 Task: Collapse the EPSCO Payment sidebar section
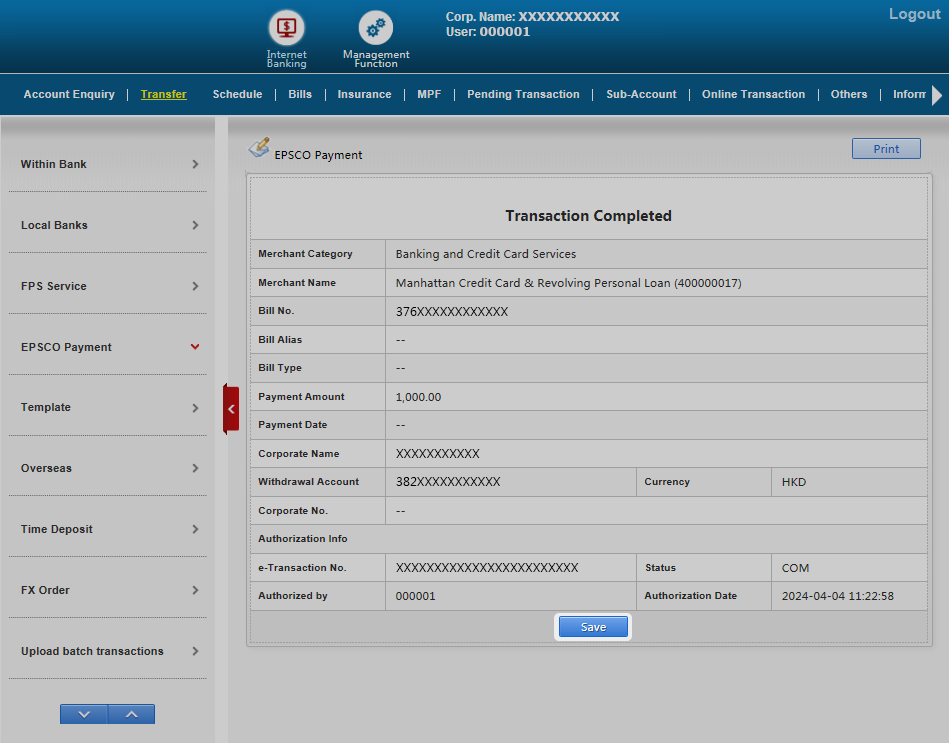(108, 347)
